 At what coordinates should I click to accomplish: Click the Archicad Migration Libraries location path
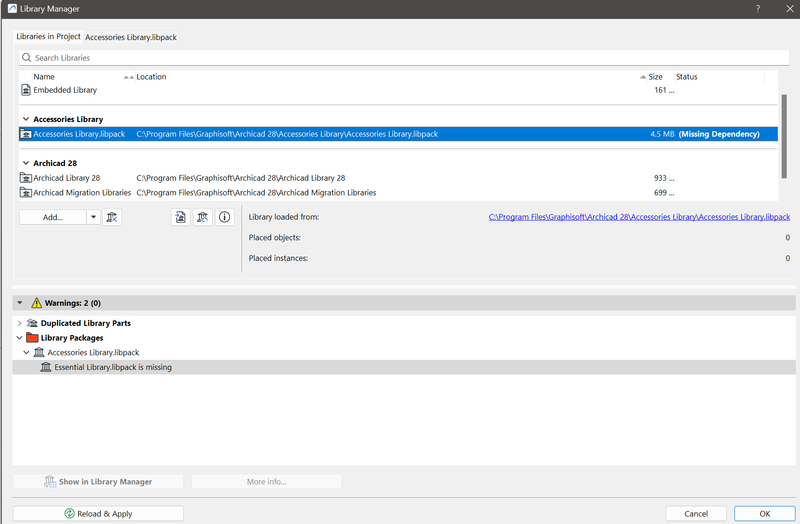pyautogui.click(x=256, y=193)
